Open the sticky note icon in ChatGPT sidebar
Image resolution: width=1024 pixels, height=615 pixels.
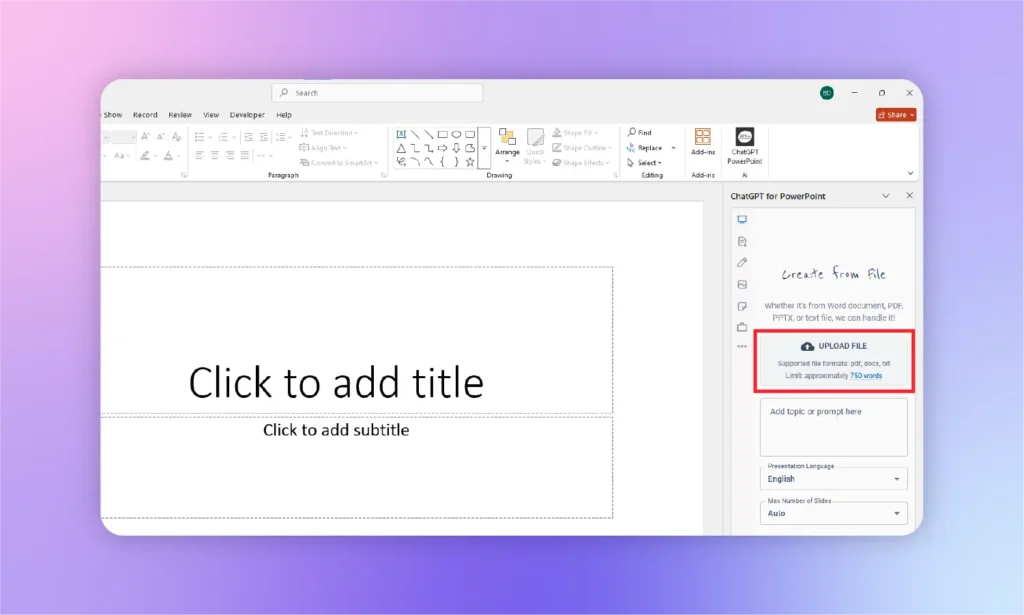(742, 306)
